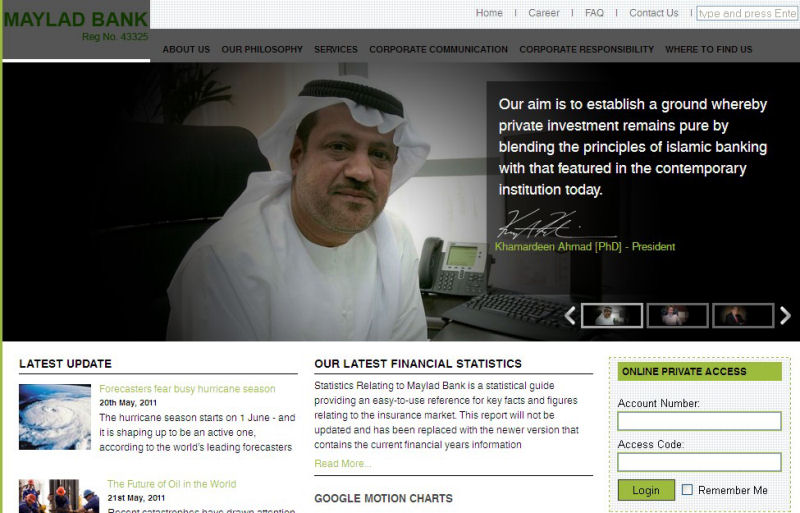The image size is (800, 513).
Task: Click the previous slide arrow in banner
Action: click(x=570, y=315)
